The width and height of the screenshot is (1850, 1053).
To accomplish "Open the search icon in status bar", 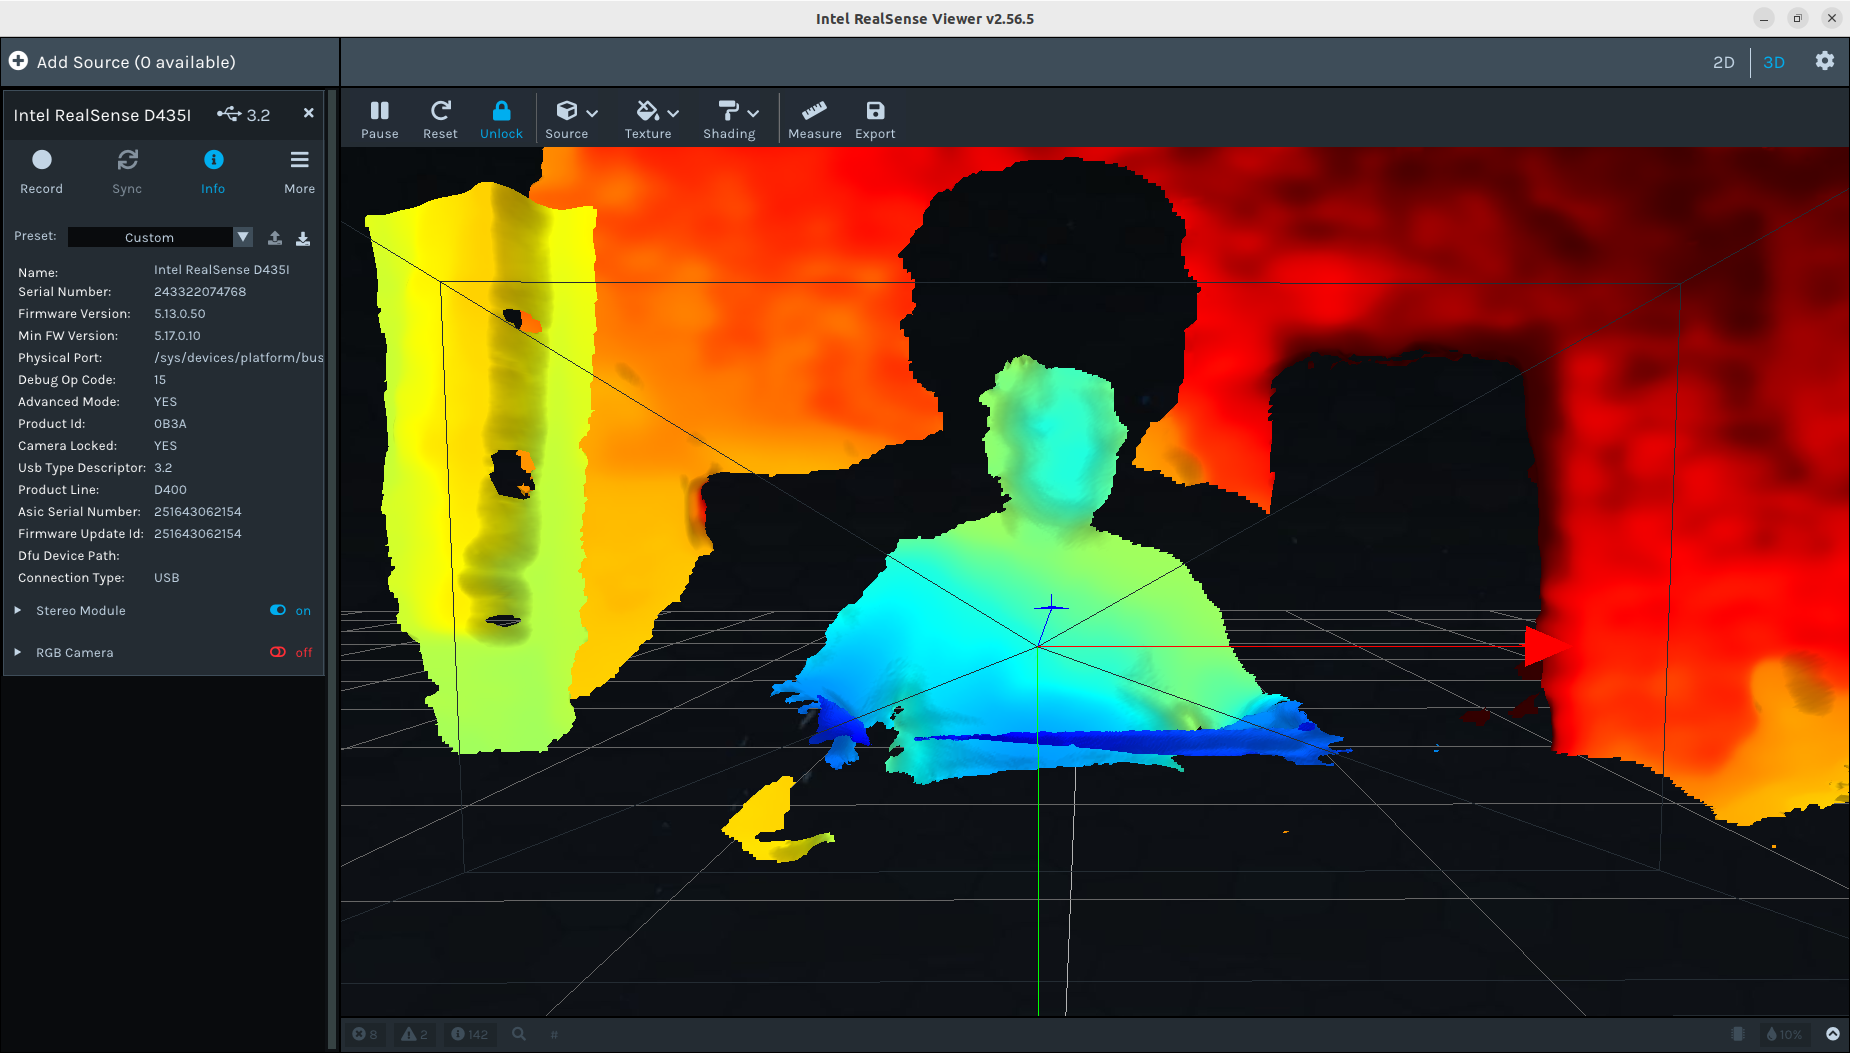I will [x=519, y=1034].
